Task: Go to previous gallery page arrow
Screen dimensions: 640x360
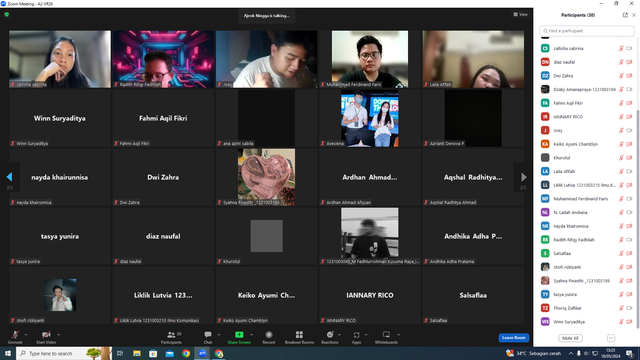Action: pos(9,177)
